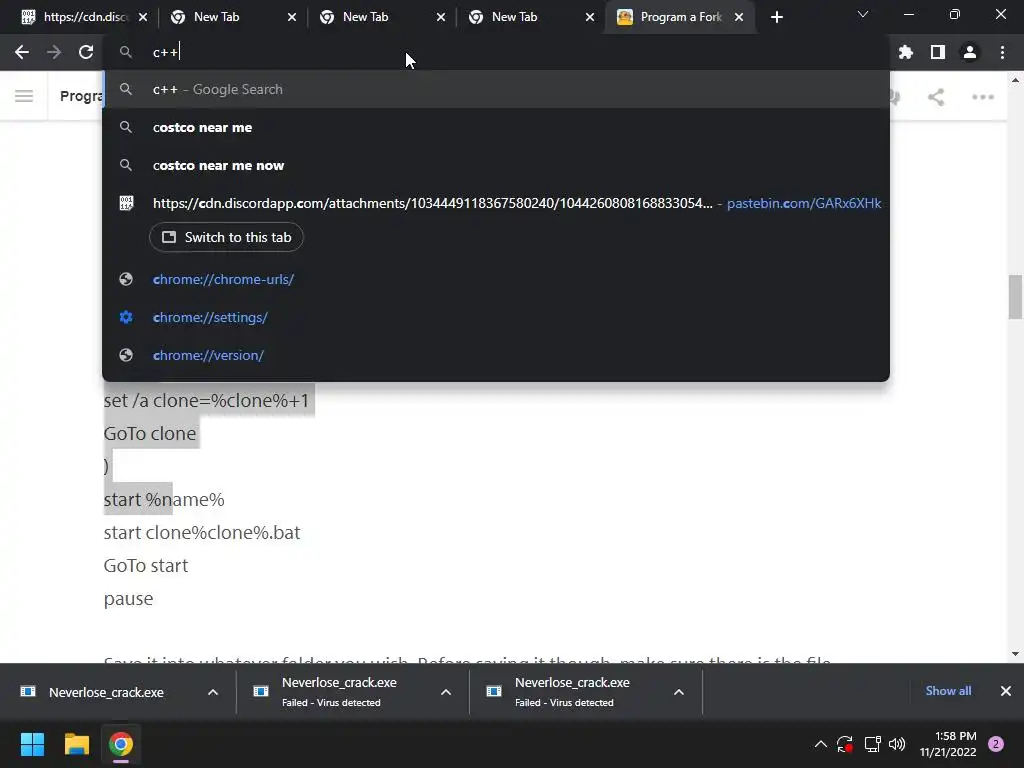This screenshot has width=1024, height=768.
Task: Reload the current page
Action: pos(86,52)
